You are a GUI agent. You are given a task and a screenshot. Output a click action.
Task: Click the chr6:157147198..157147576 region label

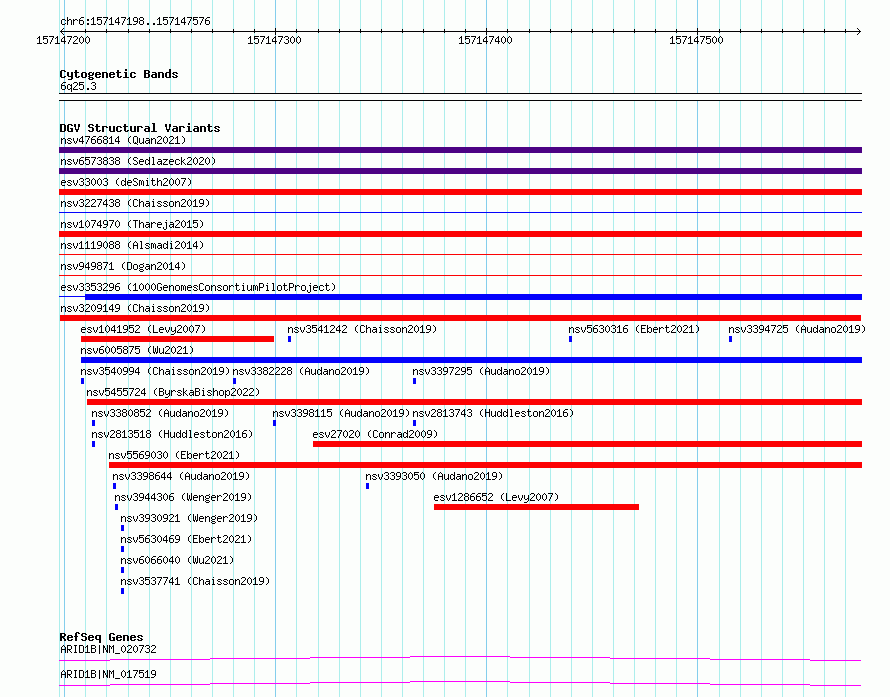[135, 22]
